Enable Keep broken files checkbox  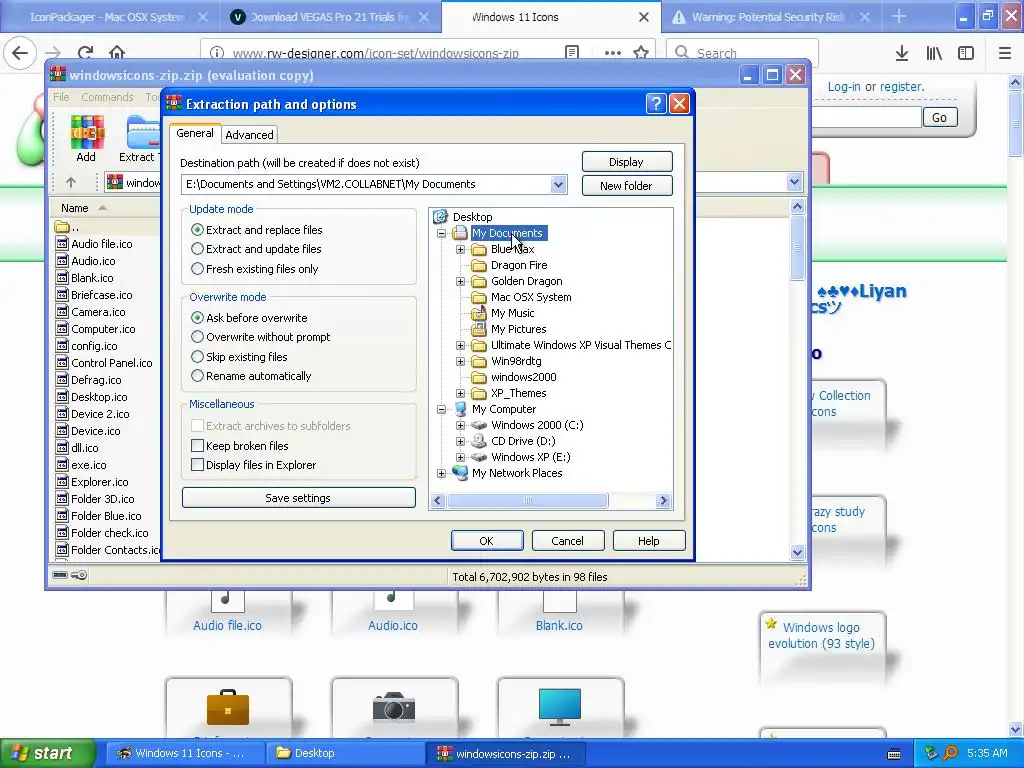coord(197,445)
